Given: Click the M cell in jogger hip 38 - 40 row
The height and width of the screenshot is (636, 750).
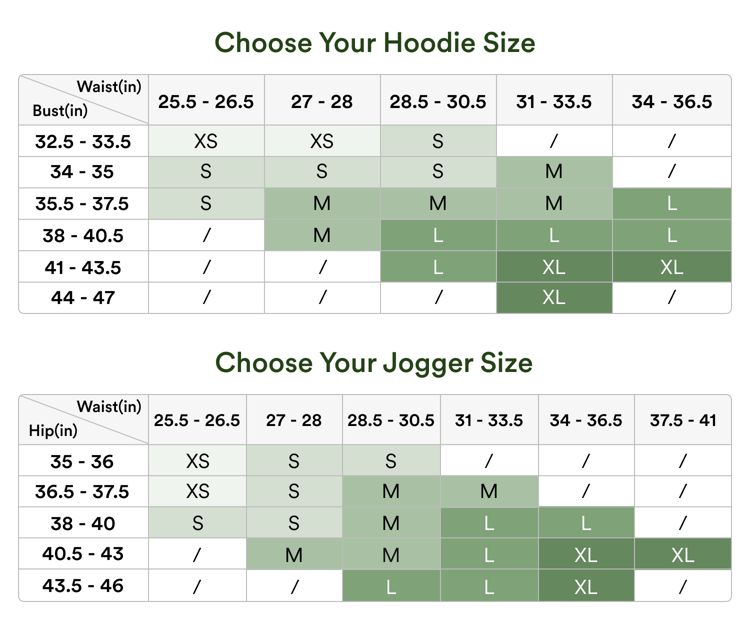Looking at the screenshot, I should (391, 524).
